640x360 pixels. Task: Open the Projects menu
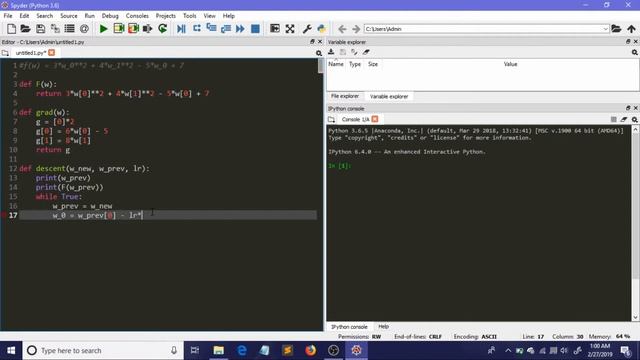pyautogui.click(x=165, y=16)
